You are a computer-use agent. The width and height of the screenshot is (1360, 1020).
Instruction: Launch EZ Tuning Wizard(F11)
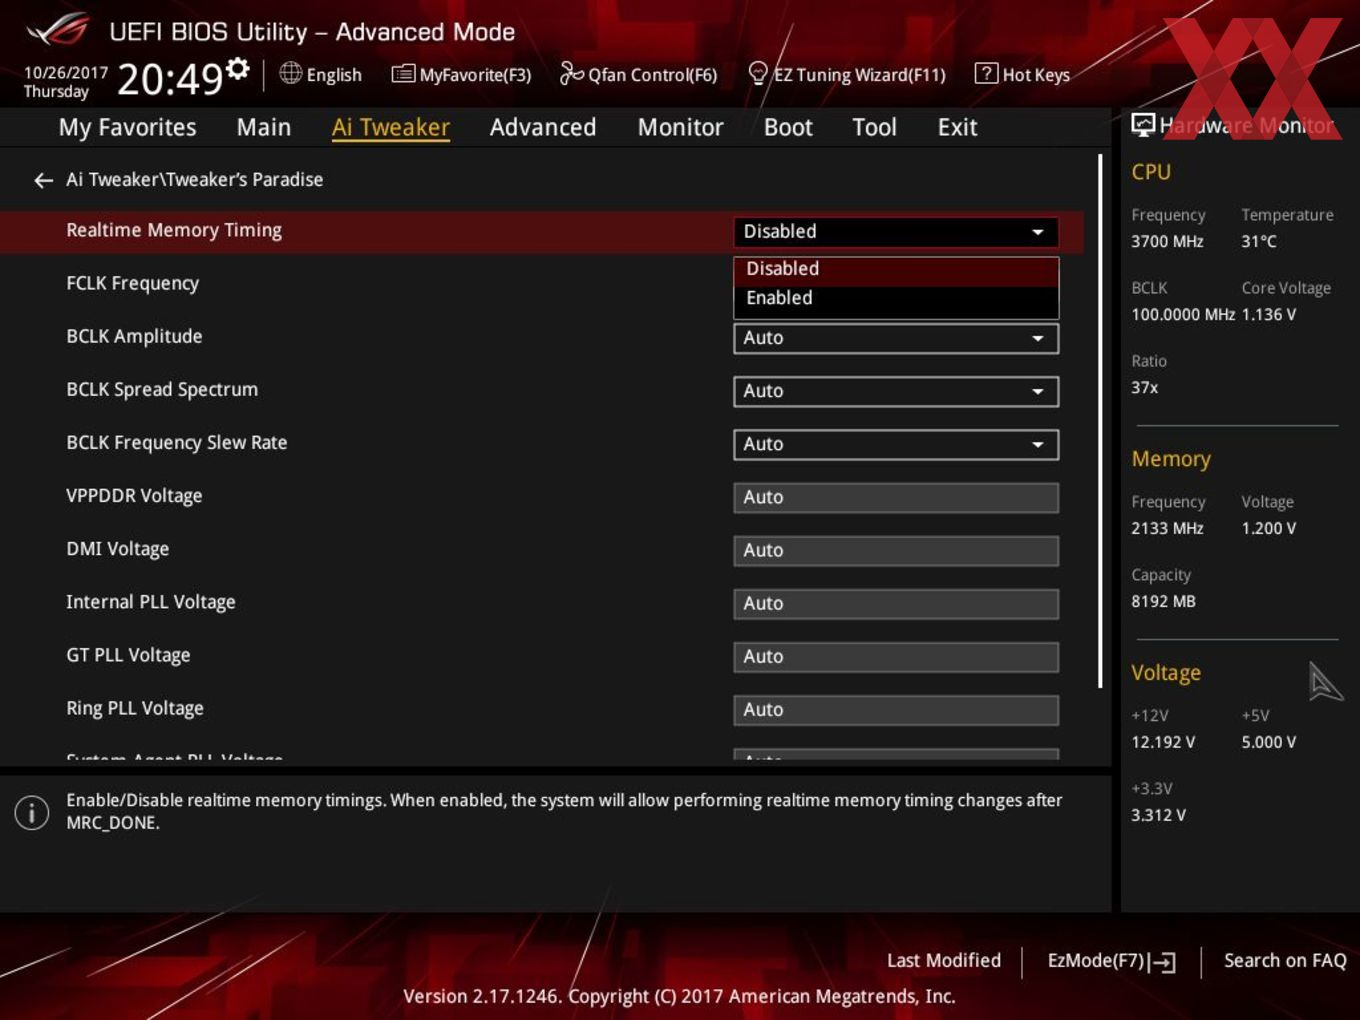[846, 74]
